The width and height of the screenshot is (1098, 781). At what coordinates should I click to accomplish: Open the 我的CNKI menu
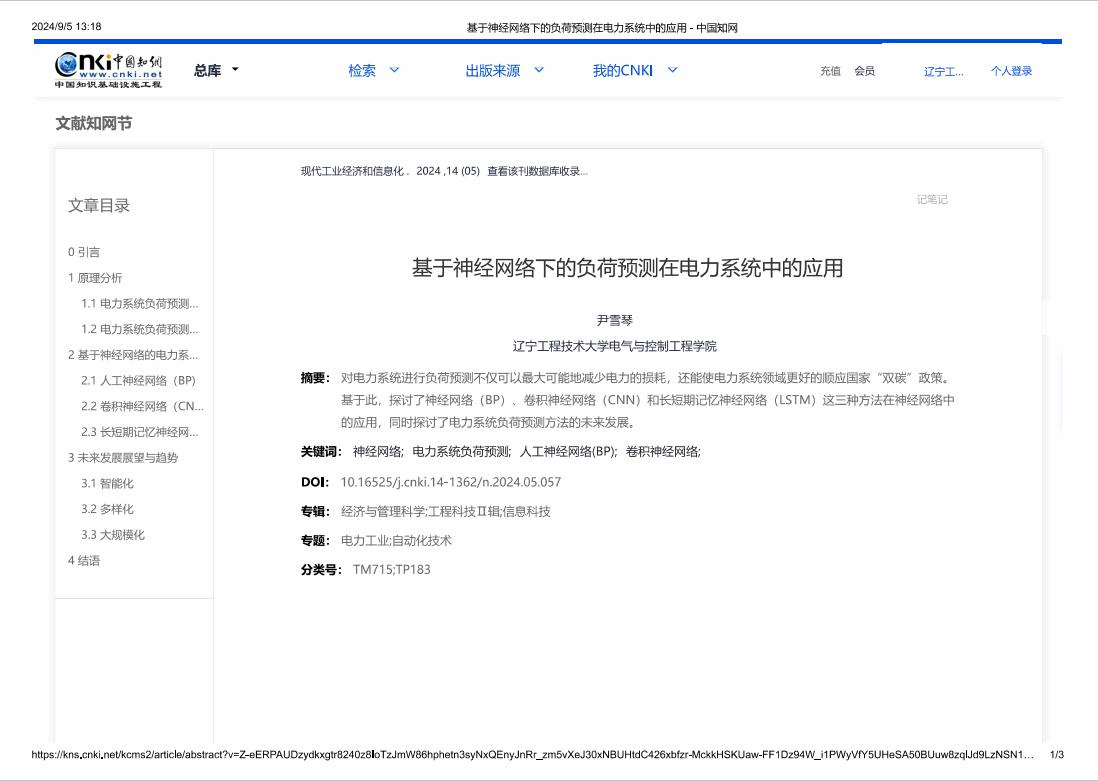[x=621, y=71]
